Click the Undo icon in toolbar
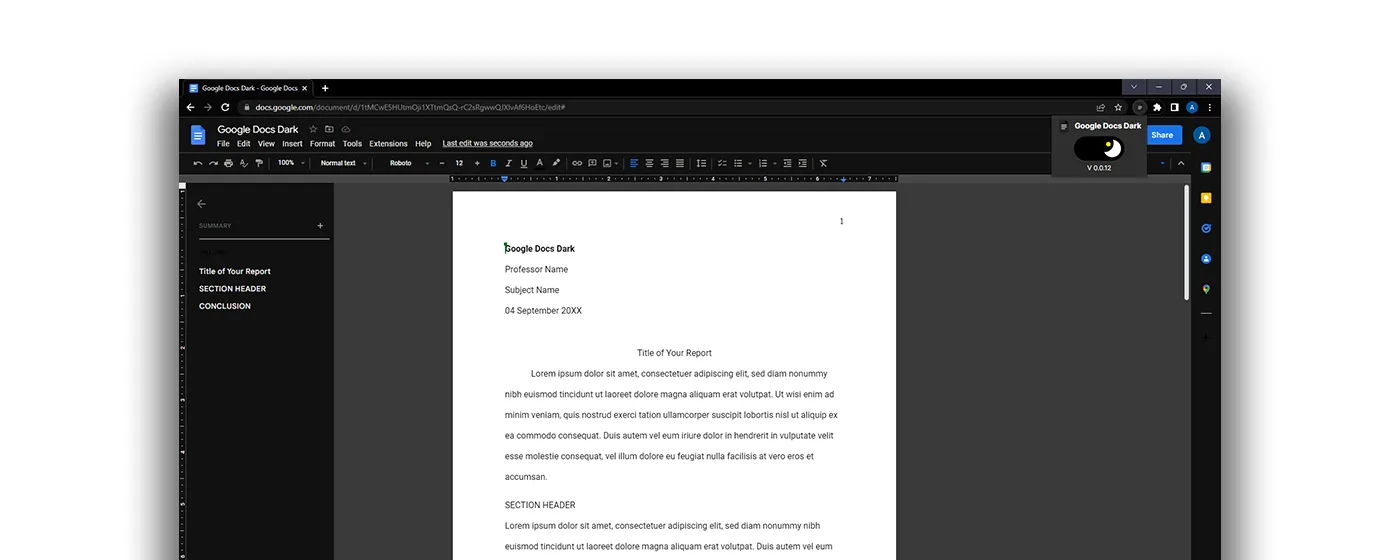The height and width of the screenshot is (560, 1400). pyautogui.click(x=198, y=163)
